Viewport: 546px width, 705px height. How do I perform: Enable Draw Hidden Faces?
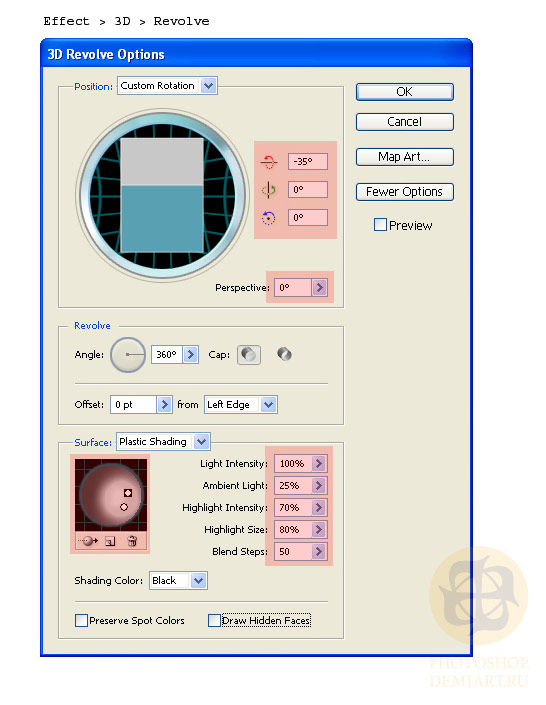click(x=214, y=620)
